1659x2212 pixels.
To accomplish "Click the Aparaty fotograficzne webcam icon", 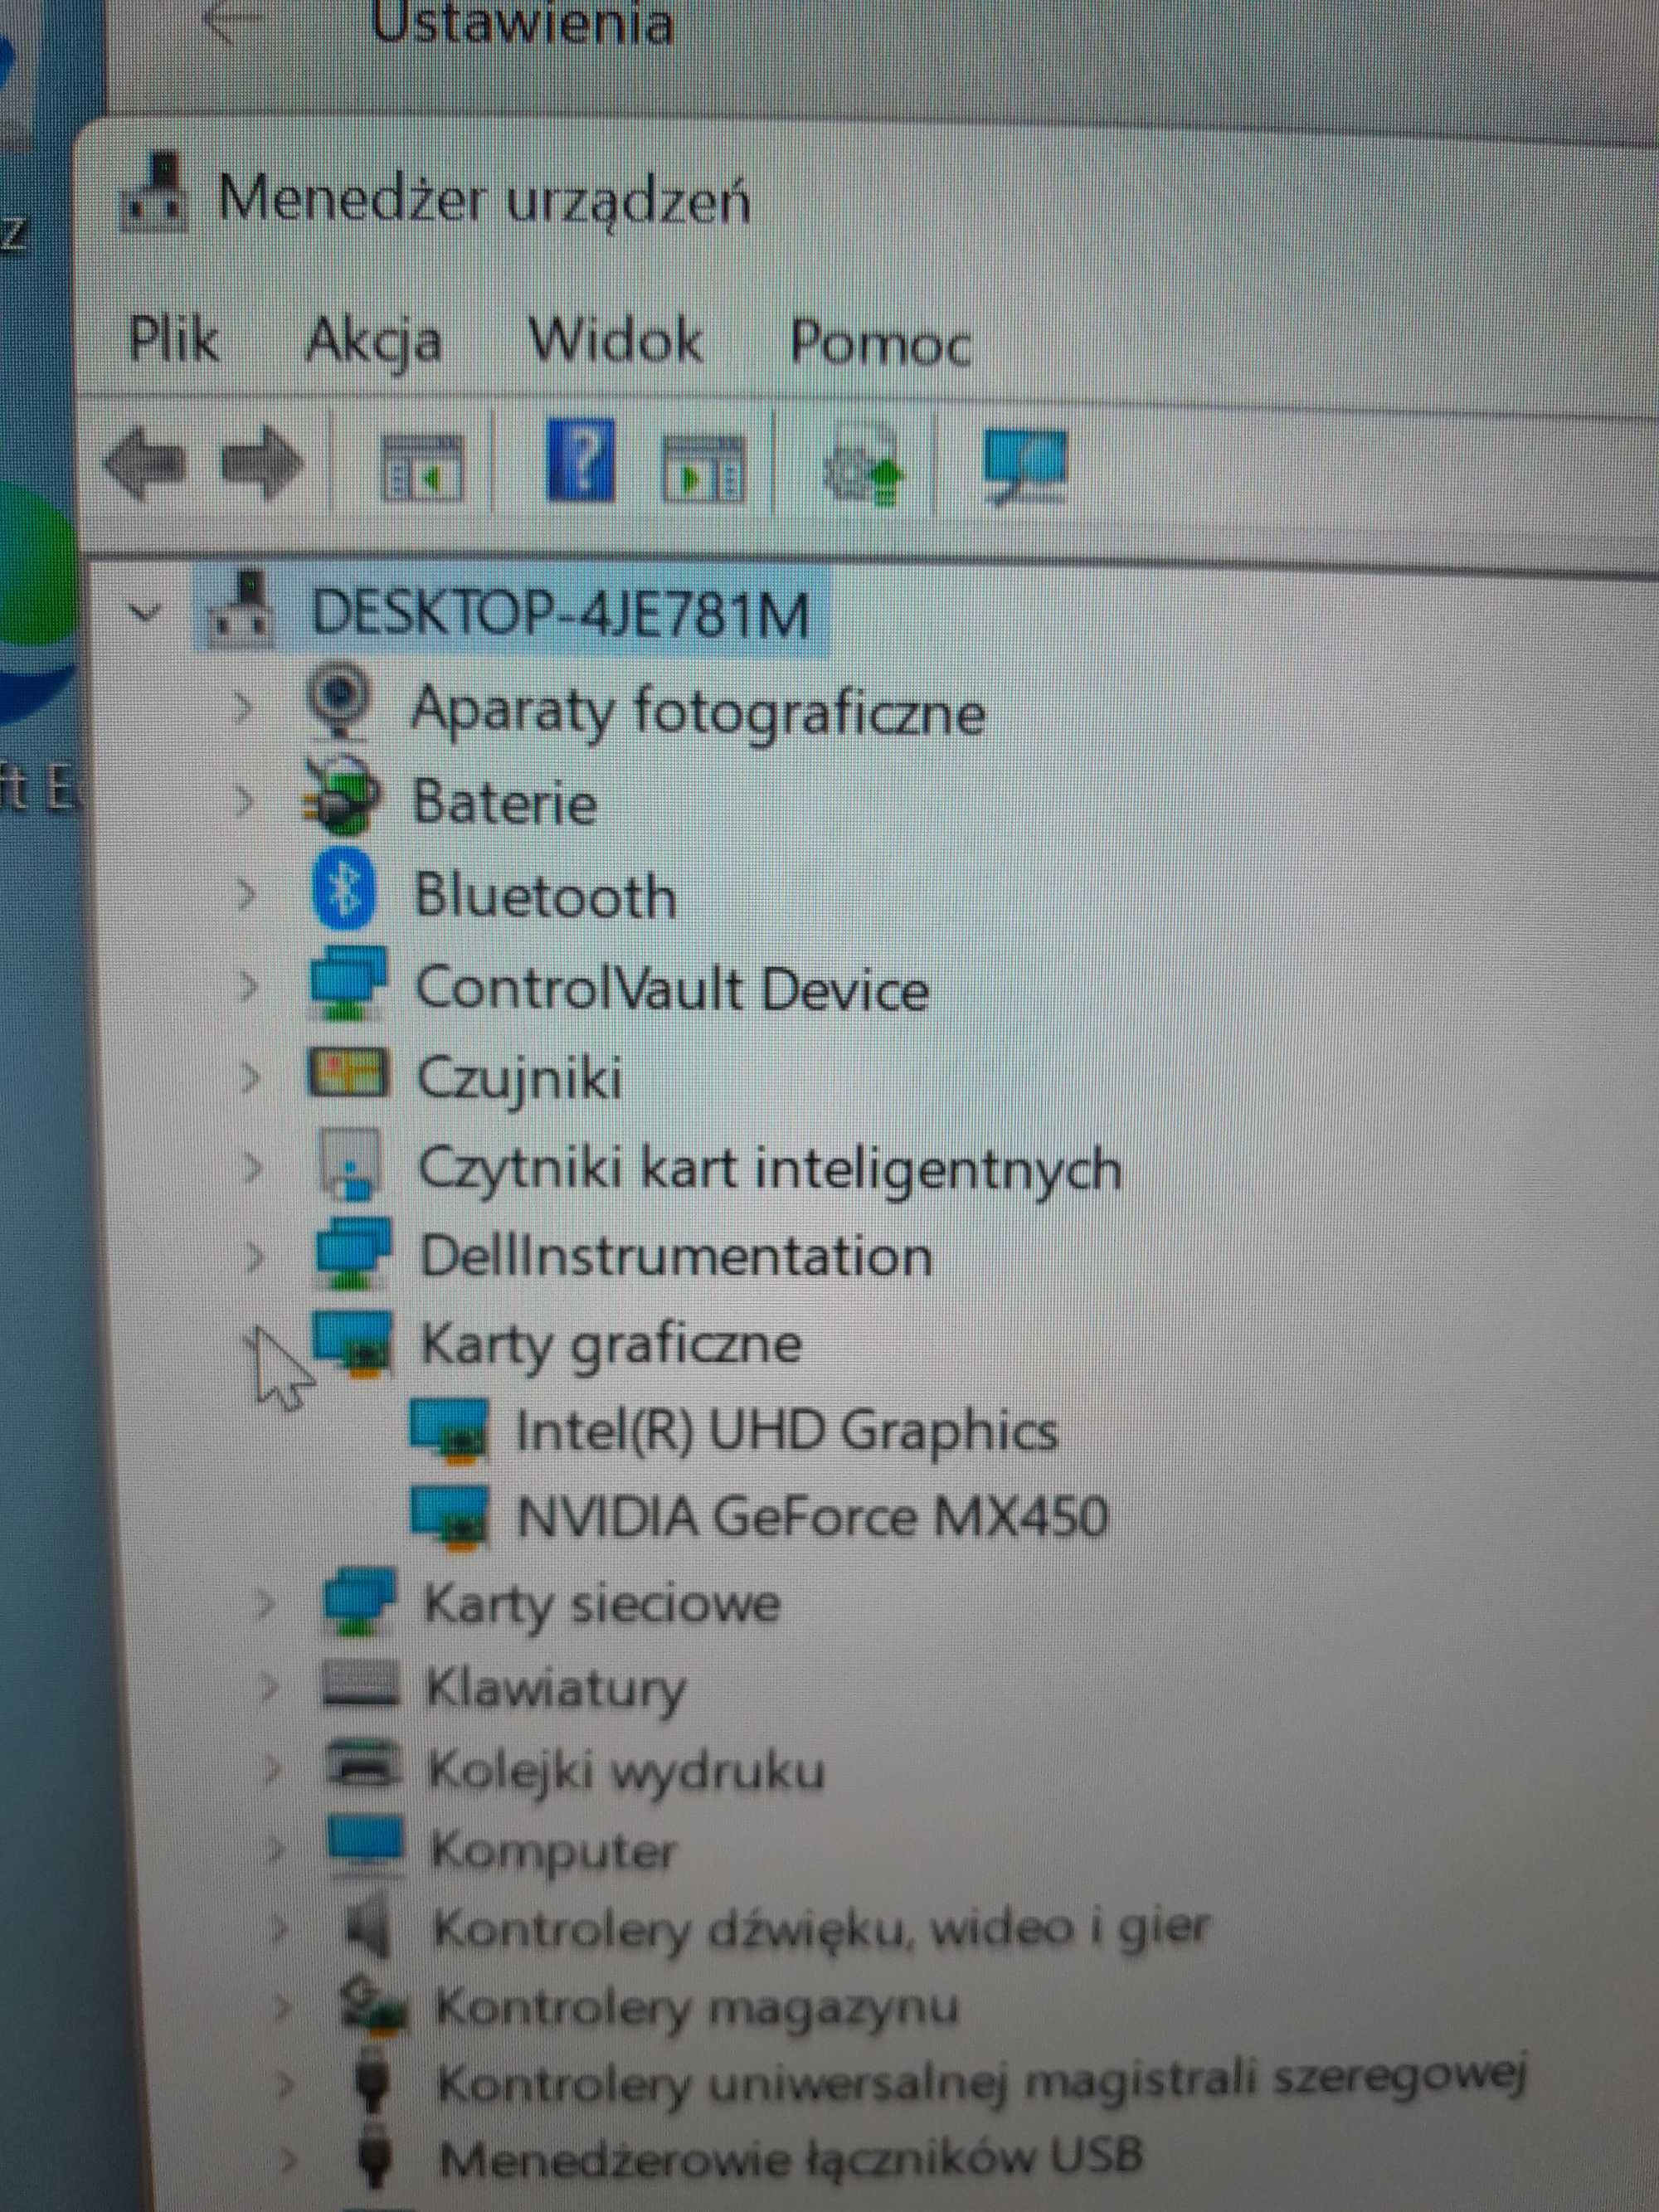I will [x=341, y=701].
